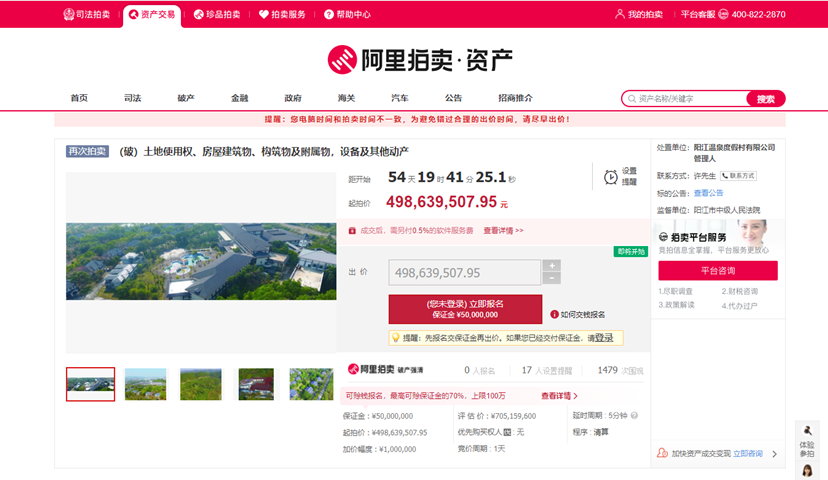Click the 加快资产成交变现 person icon

(662, 453)
